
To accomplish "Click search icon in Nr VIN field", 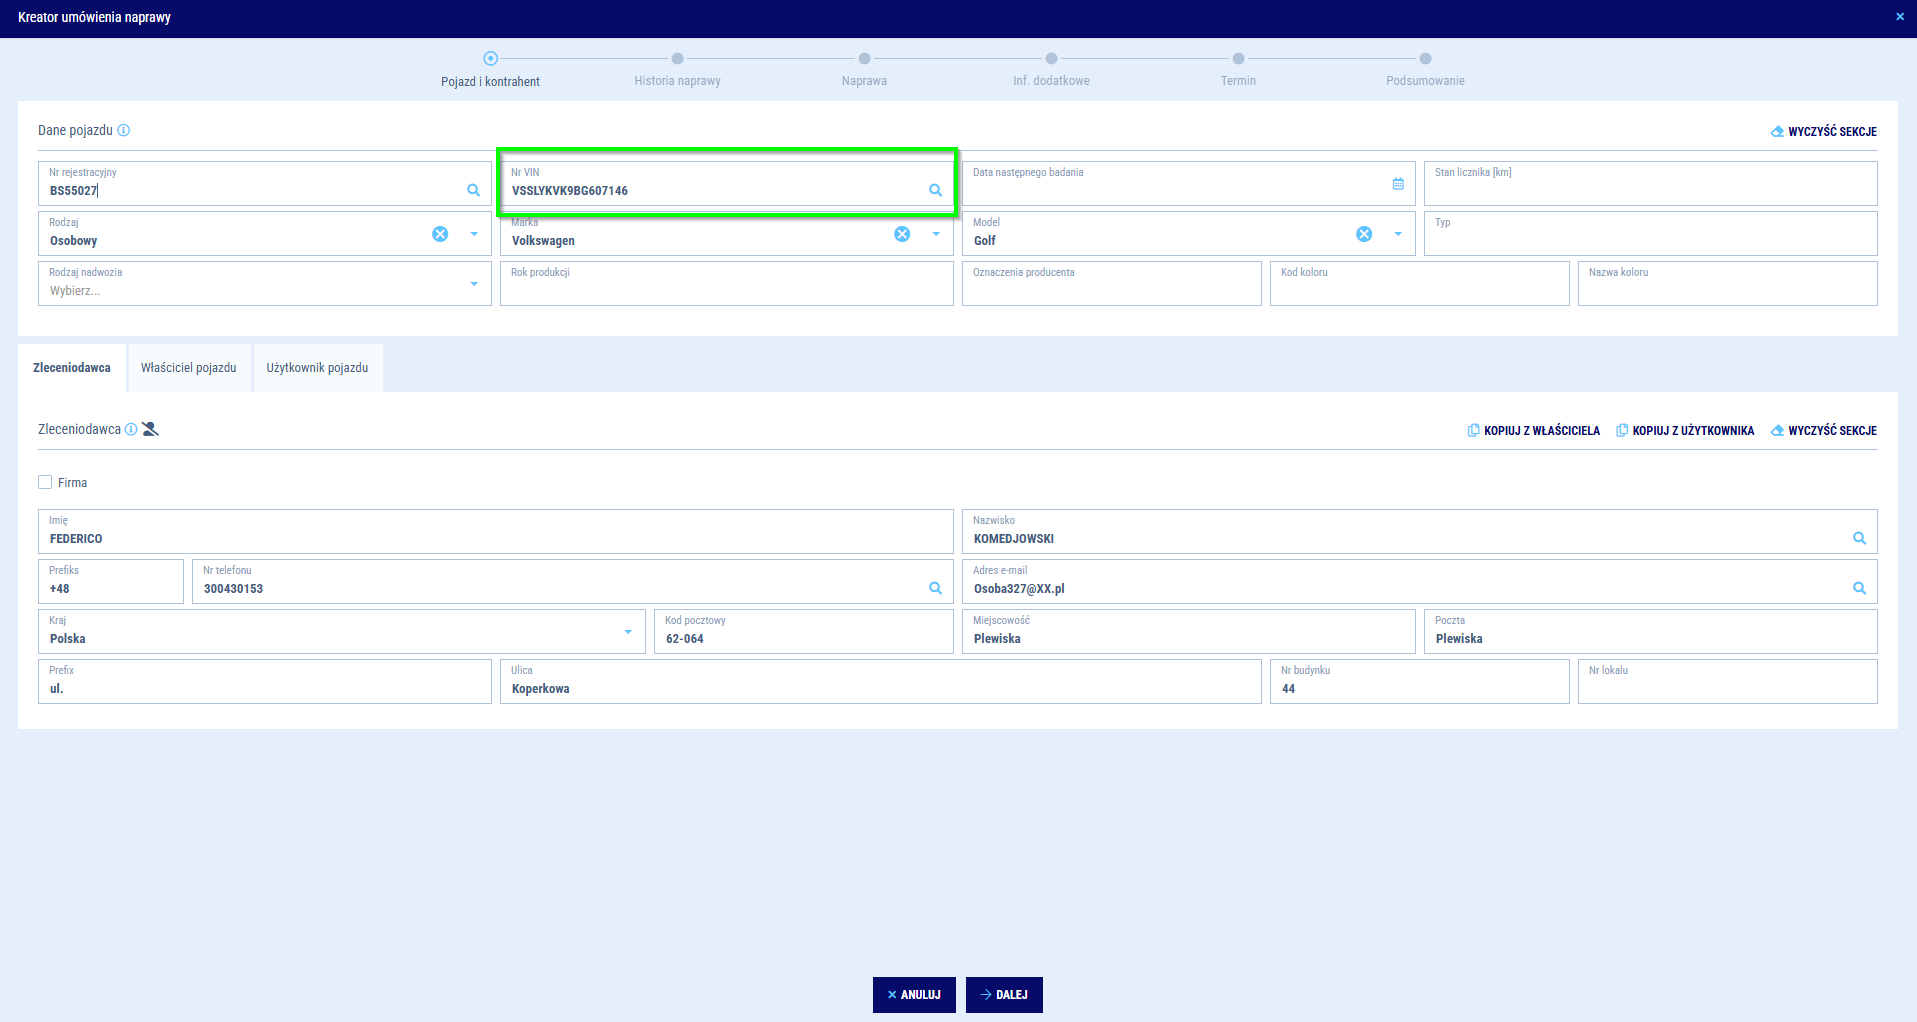I will (935, 190).
